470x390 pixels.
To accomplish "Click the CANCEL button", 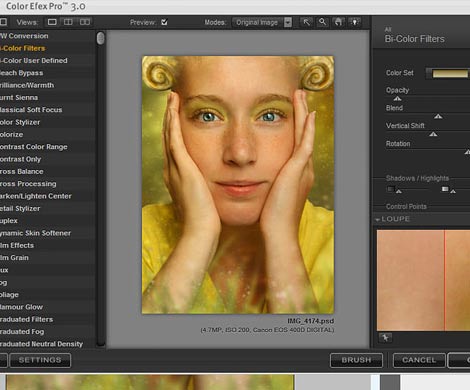I will 419,360.
